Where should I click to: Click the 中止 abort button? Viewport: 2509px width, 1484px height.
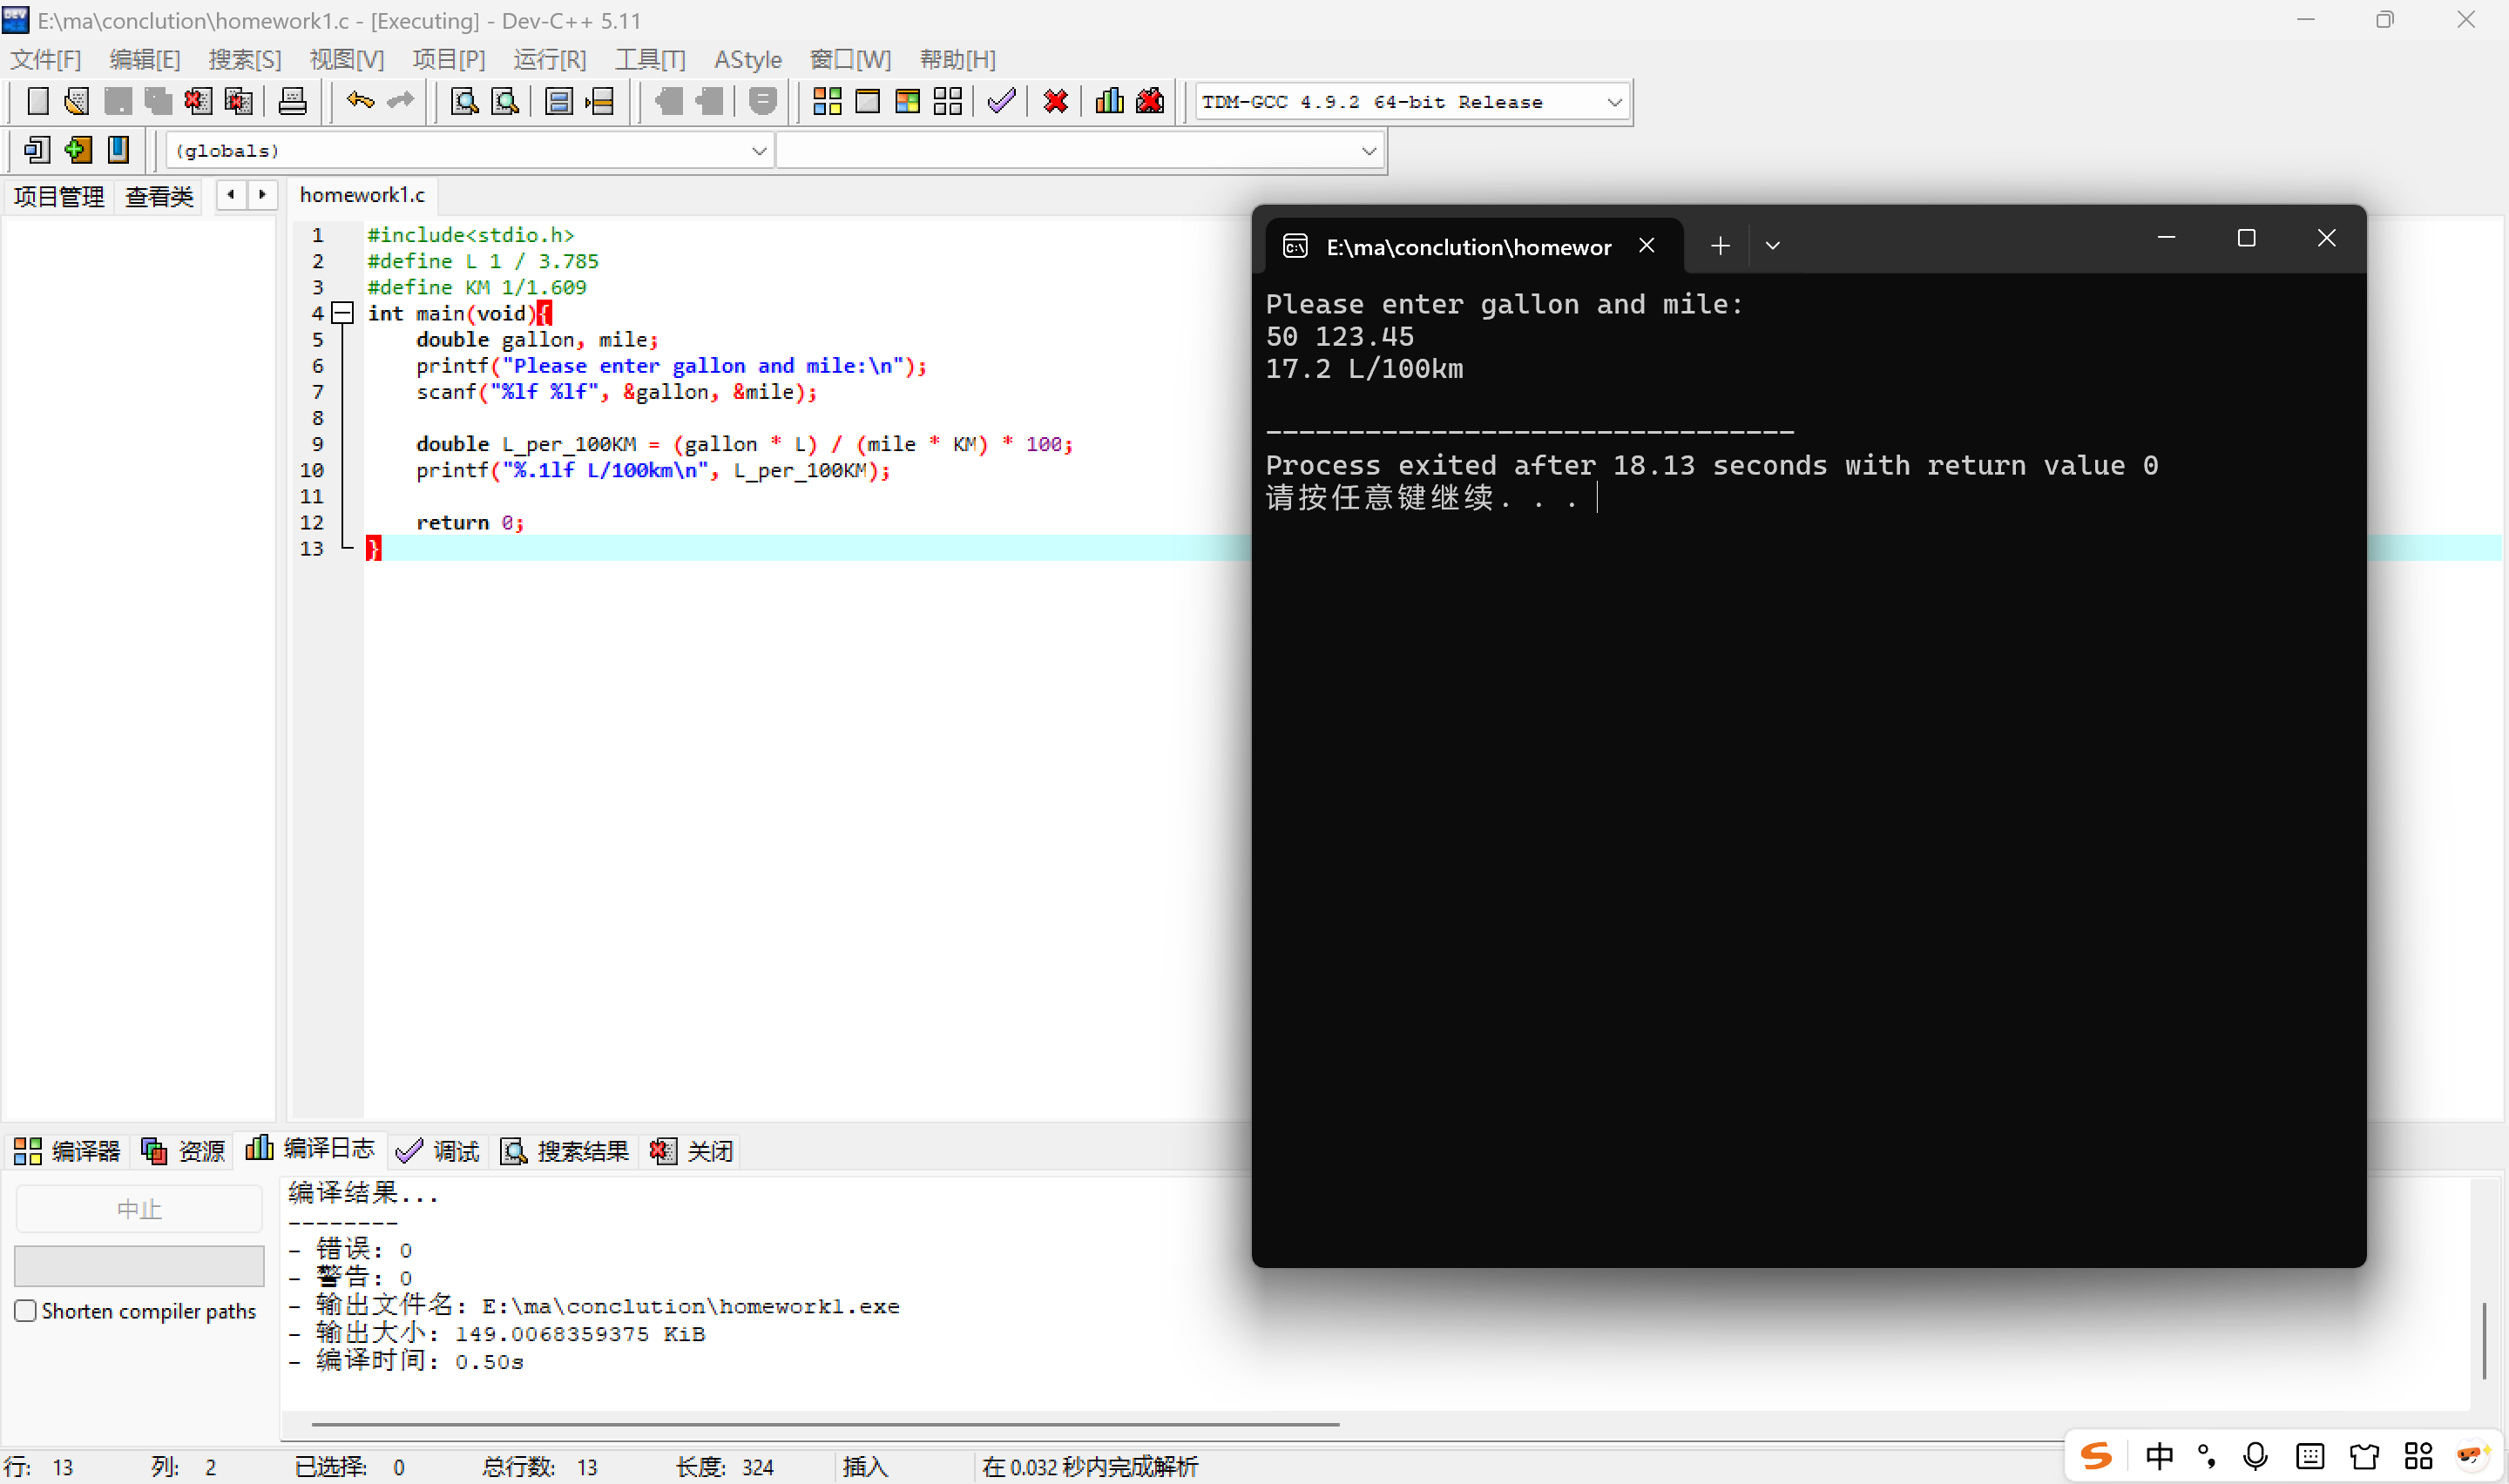139,1209
